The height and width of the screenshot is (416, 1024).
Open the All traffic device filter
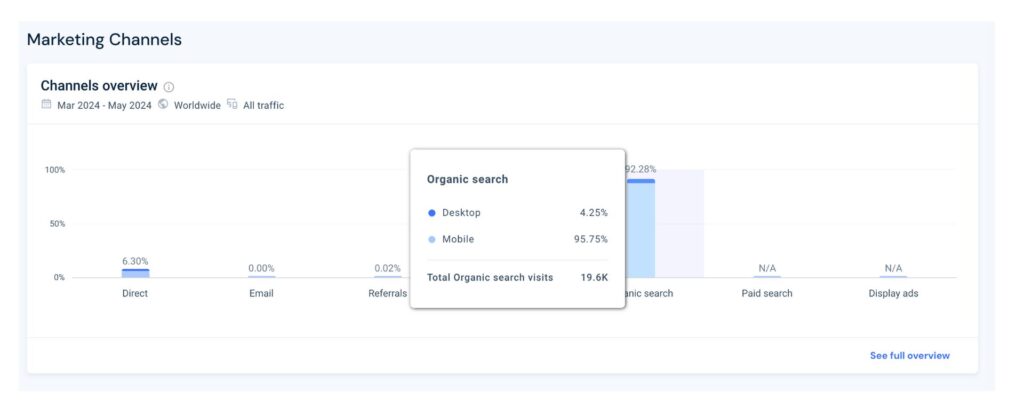[263, 105]
